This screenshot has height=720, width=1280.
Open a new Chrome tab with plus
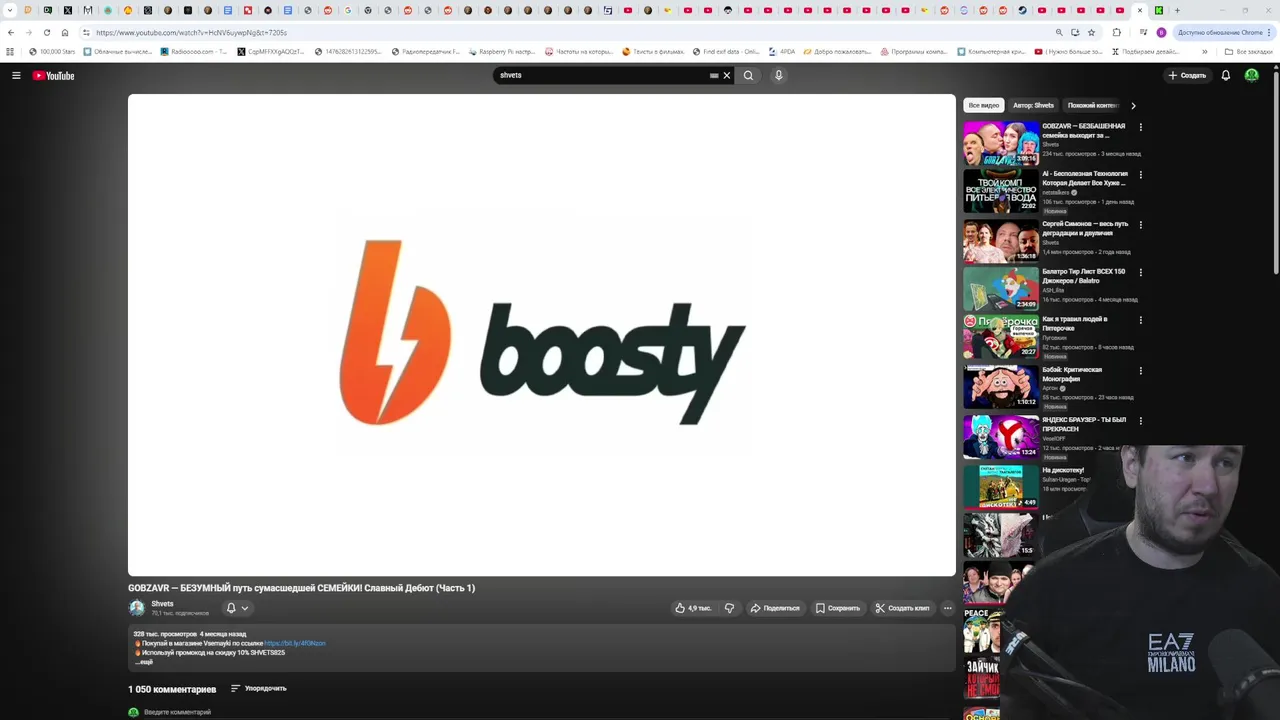coord(1177,10)
